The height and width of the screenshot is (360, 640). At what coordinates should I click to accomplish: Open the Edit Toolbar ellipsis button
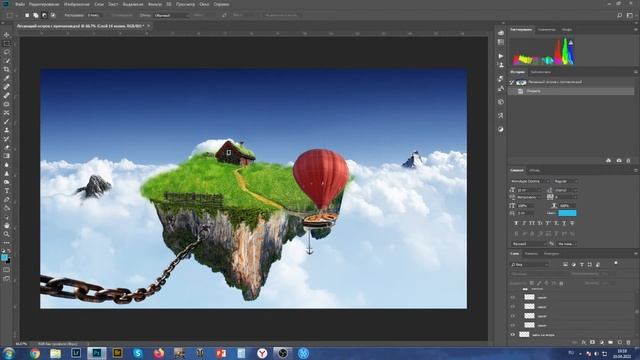[x=7, y=242]
